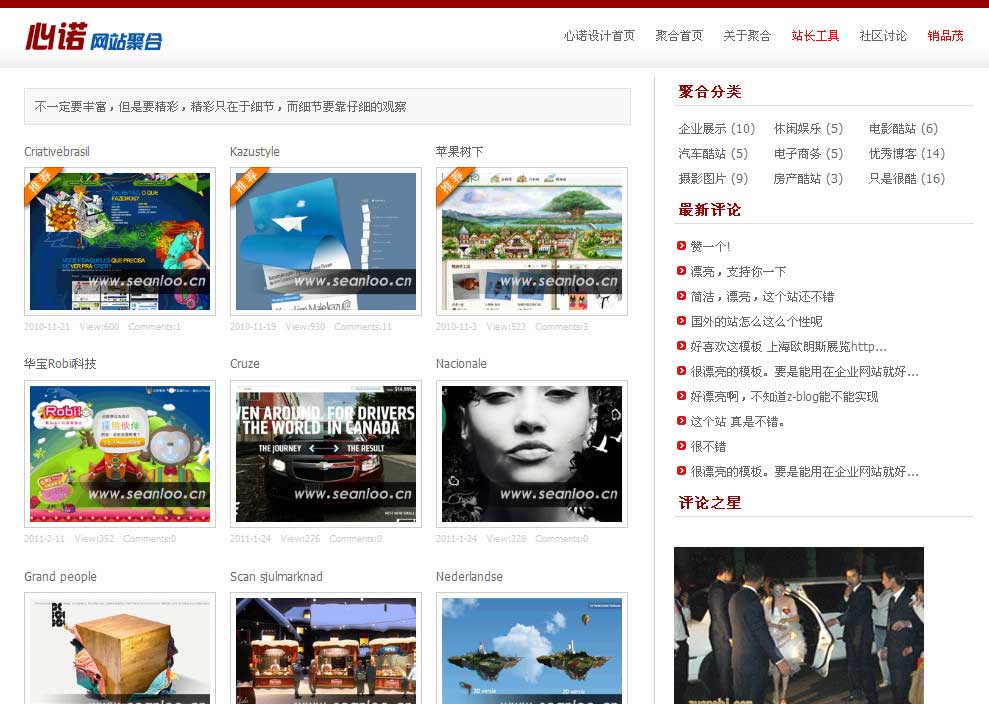Open the Nacionale black-and-white face thumbnail
The image size is (989, 704).
pos(532,454)
